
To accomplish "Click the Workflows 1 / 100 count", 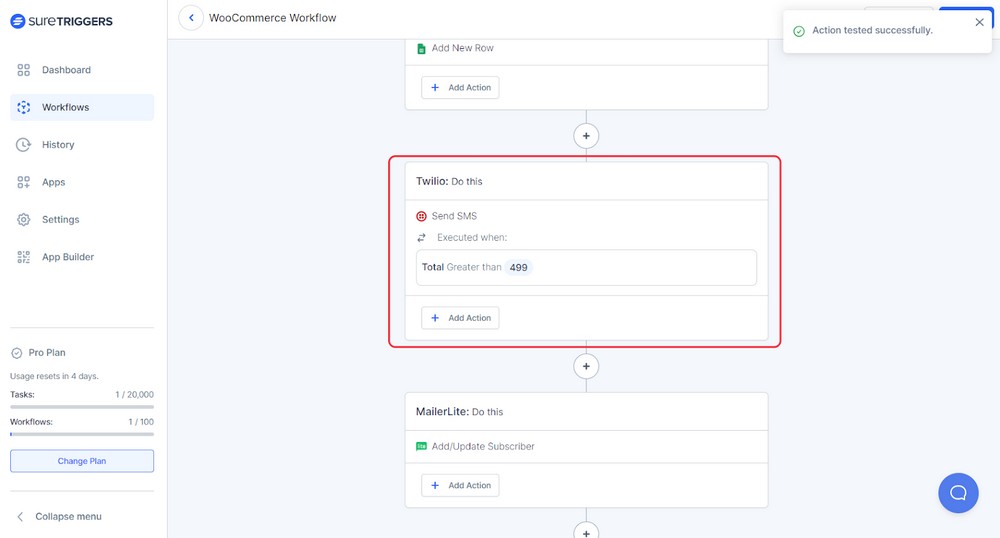I will (x=141, y=422).
